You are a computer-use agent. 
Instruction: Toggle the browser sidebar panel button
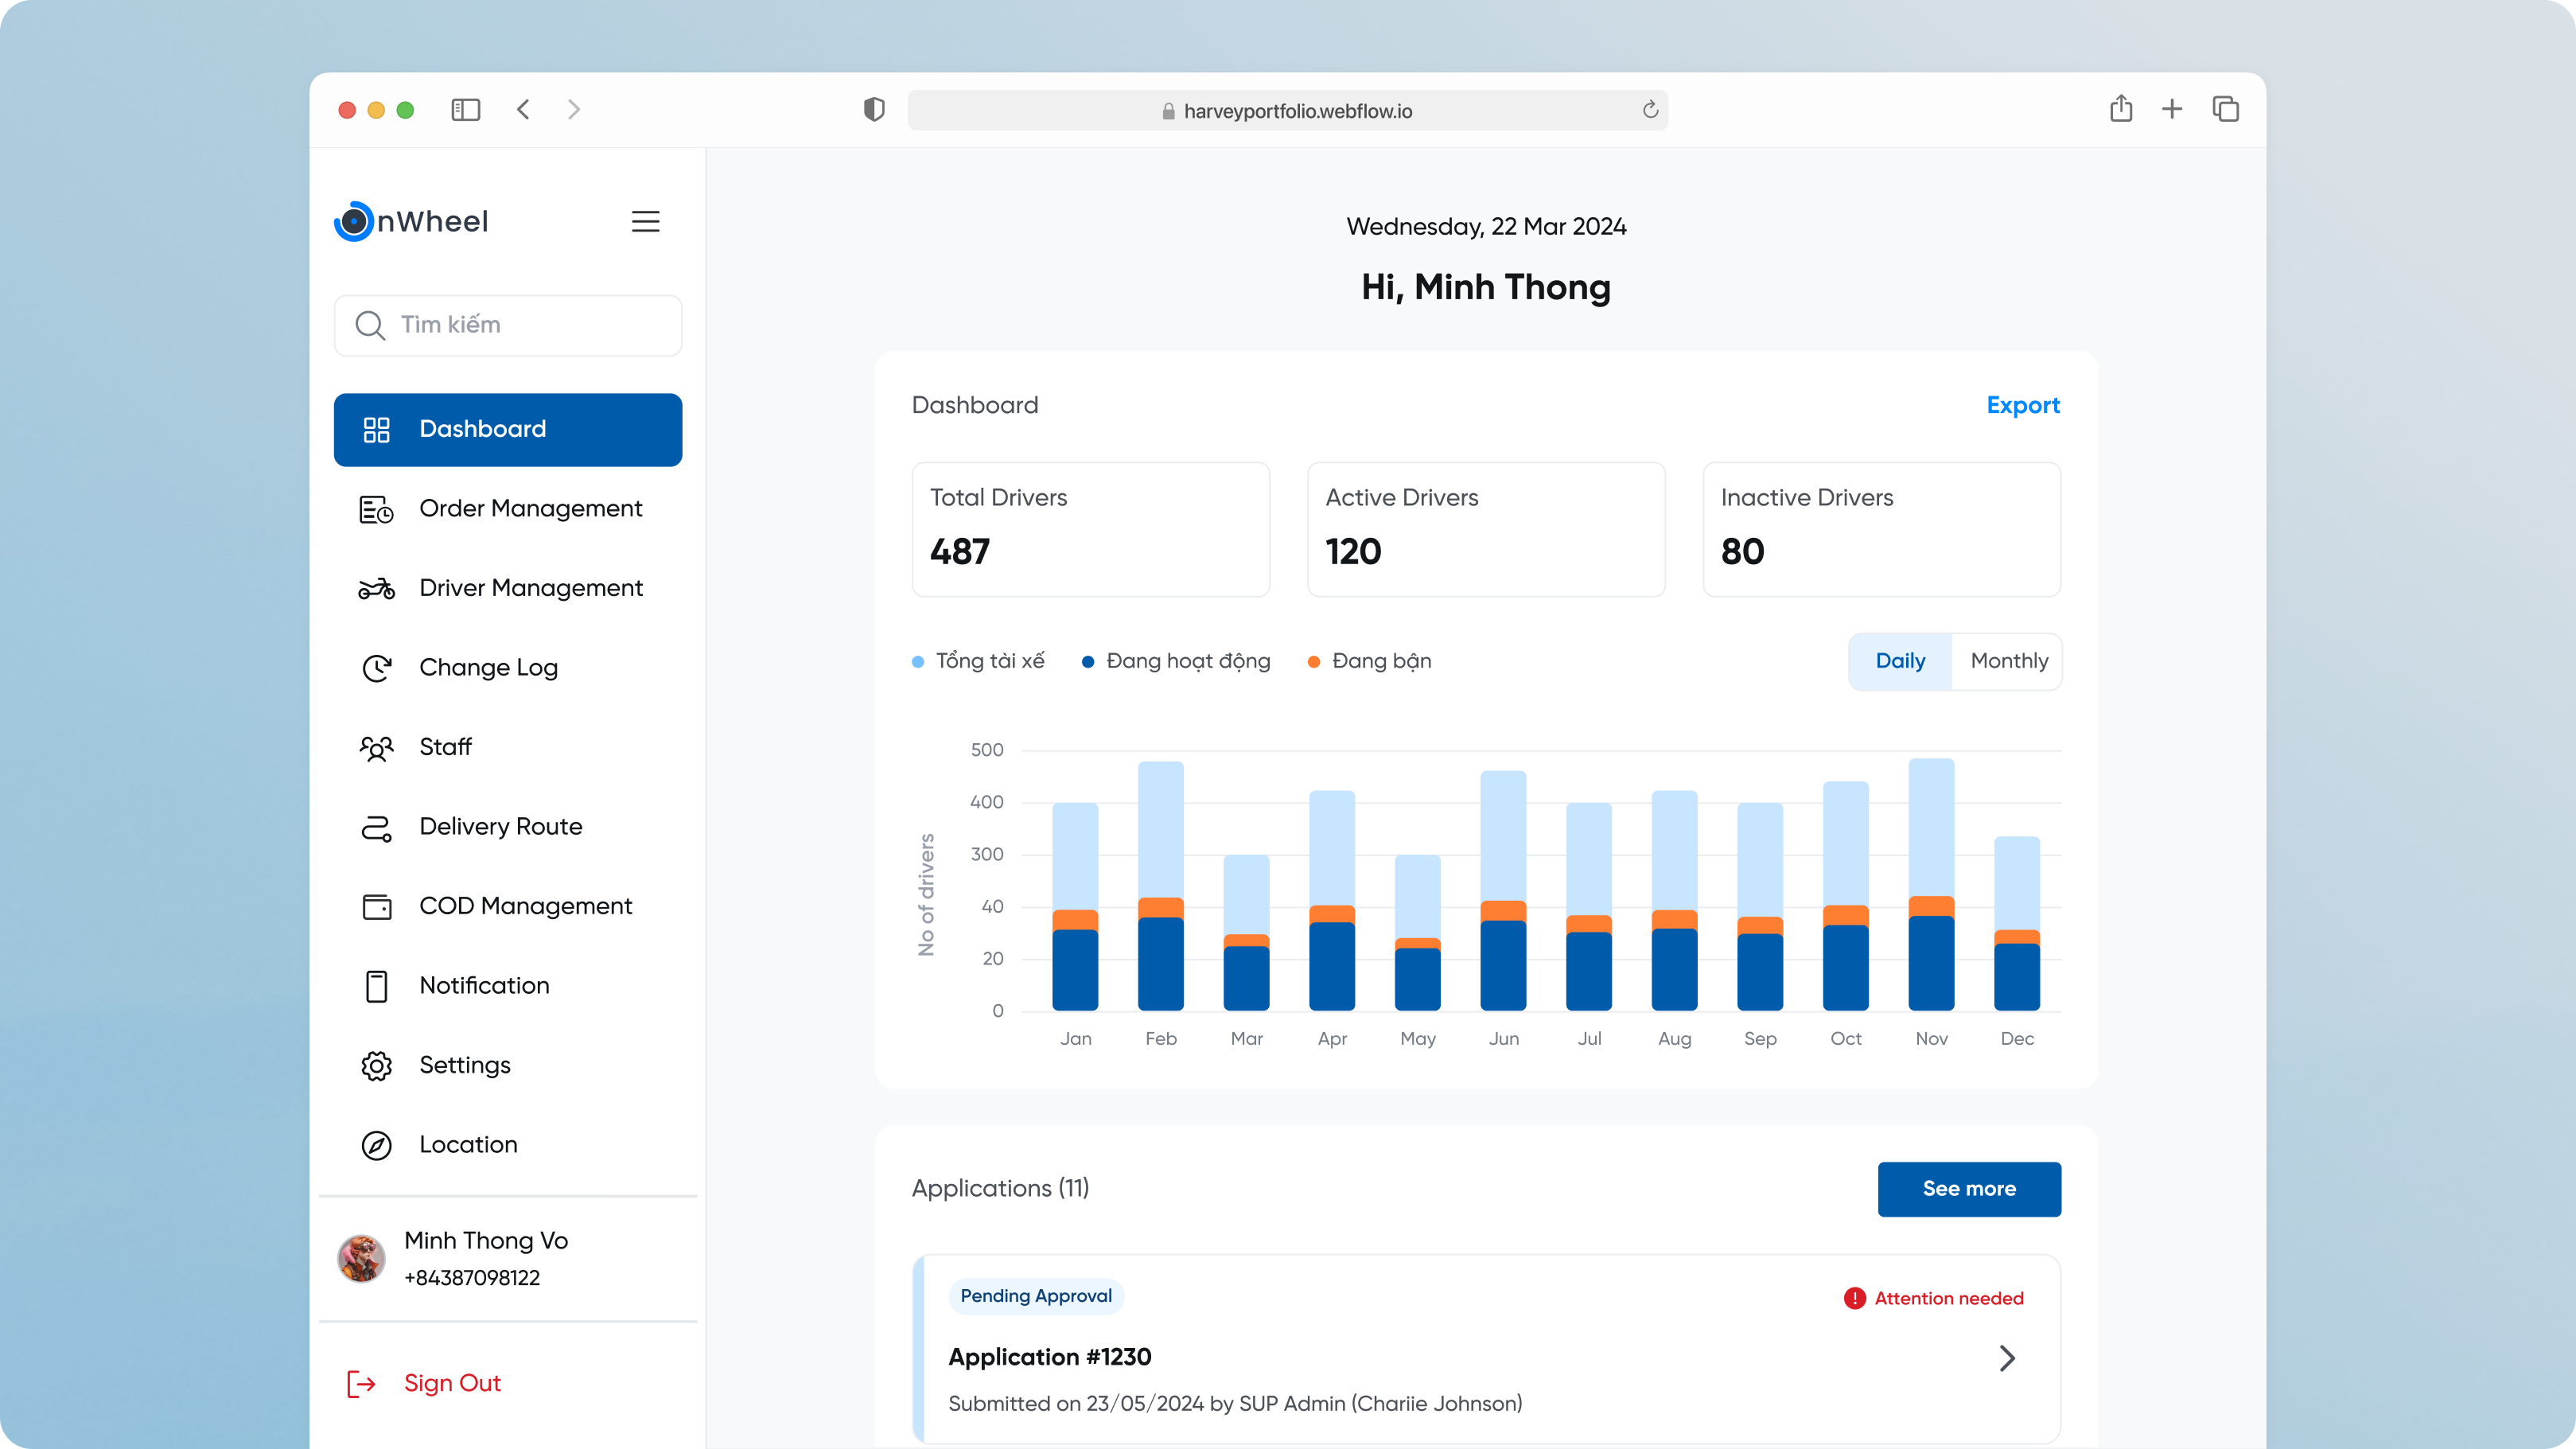[465, 110]
